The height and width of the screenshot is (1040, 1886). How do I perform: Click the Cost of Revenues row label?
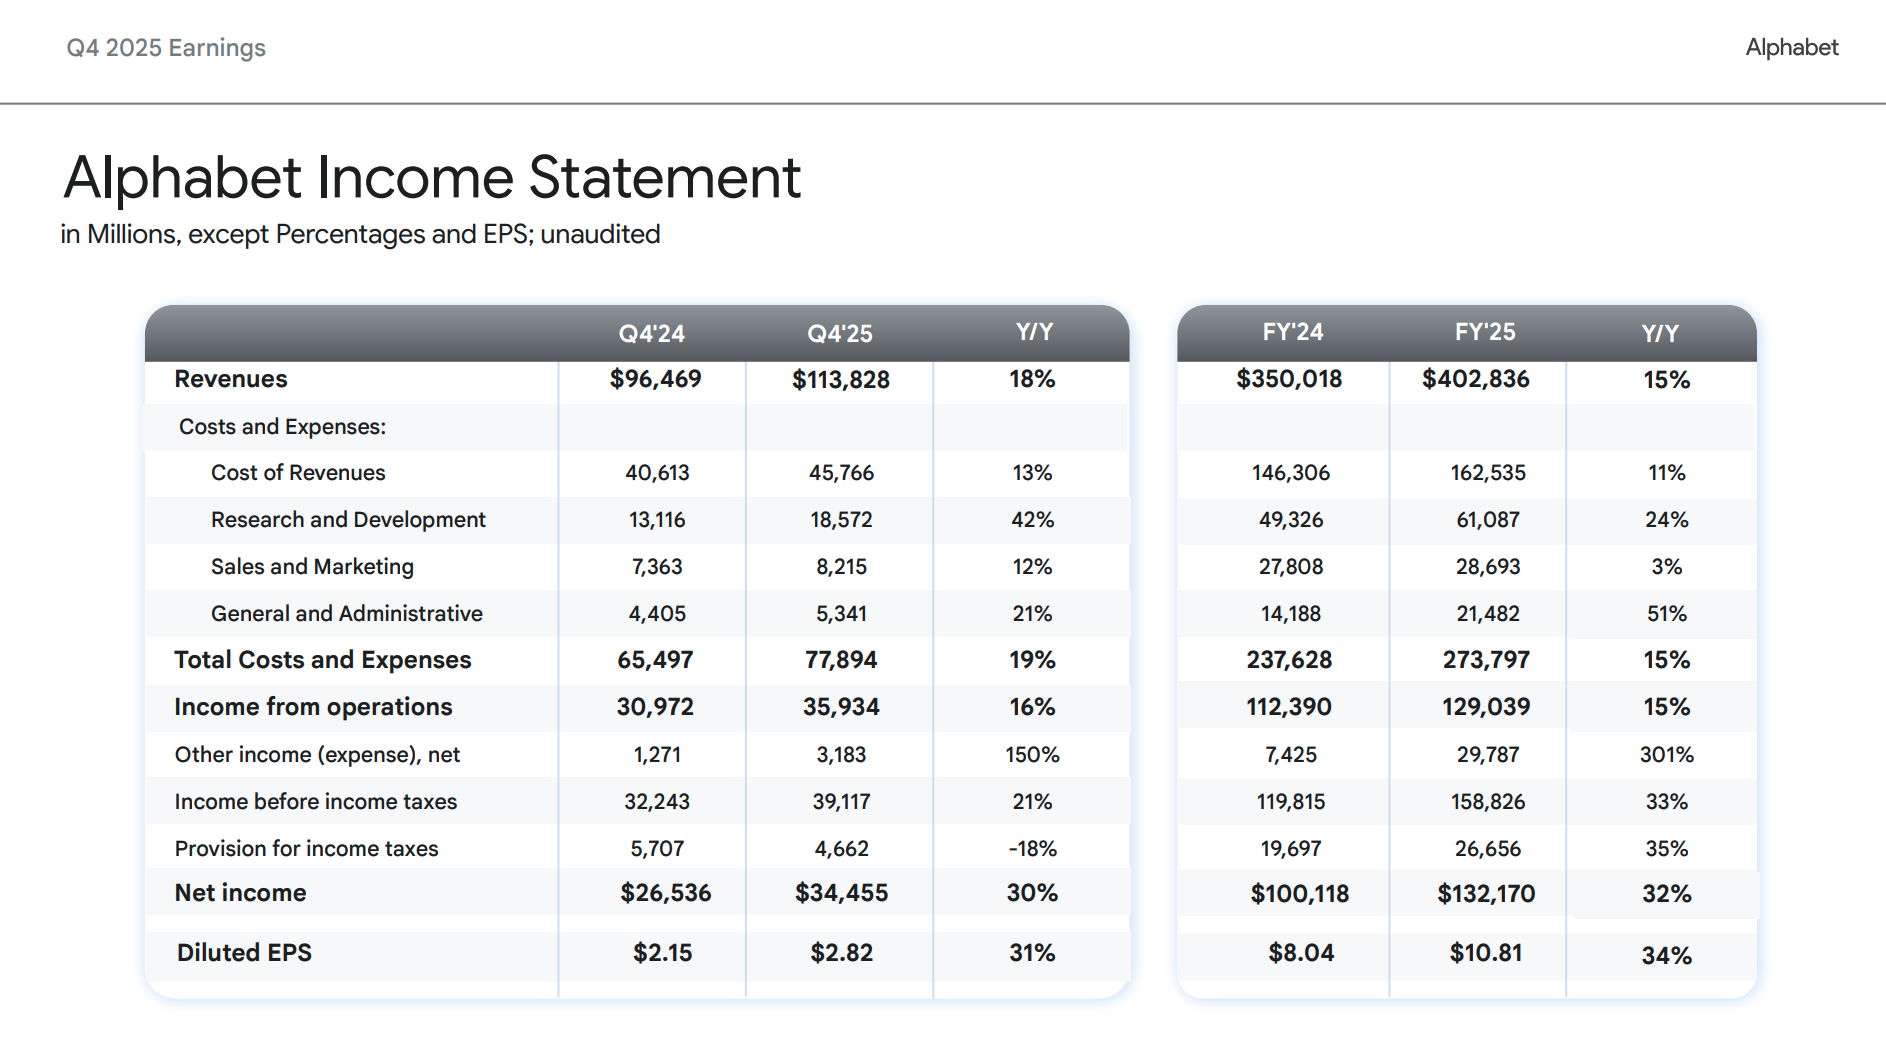[298, 473]
